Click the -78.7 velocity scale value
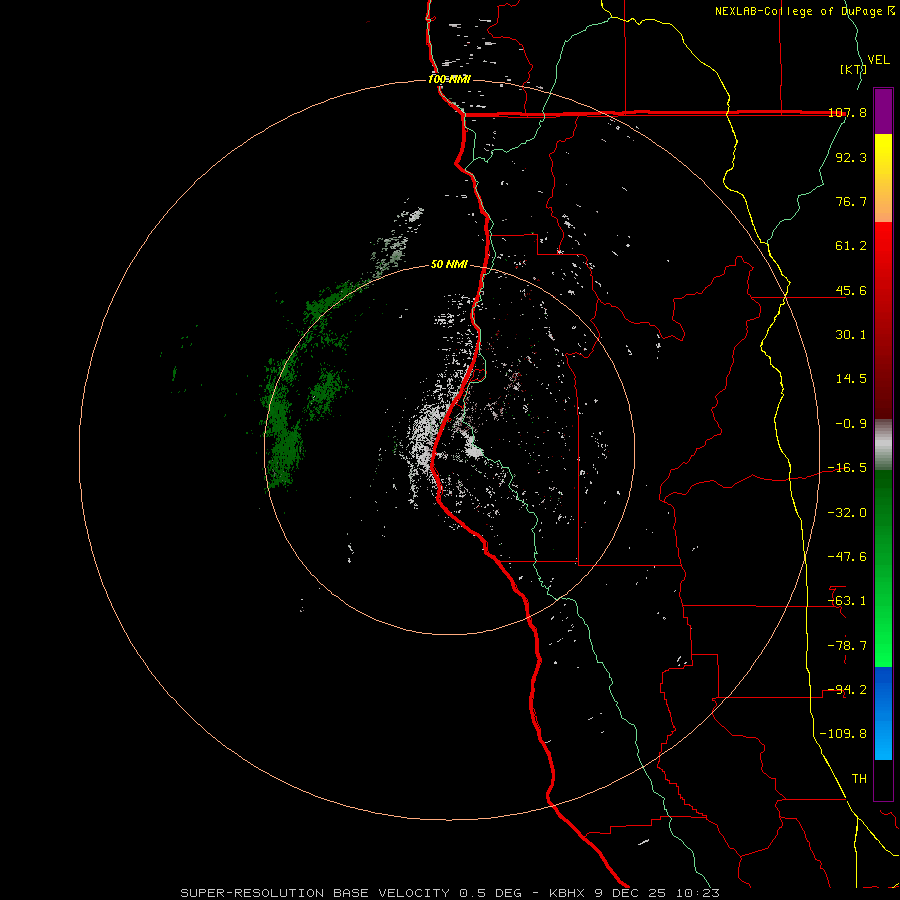 (x=847, y=646)
